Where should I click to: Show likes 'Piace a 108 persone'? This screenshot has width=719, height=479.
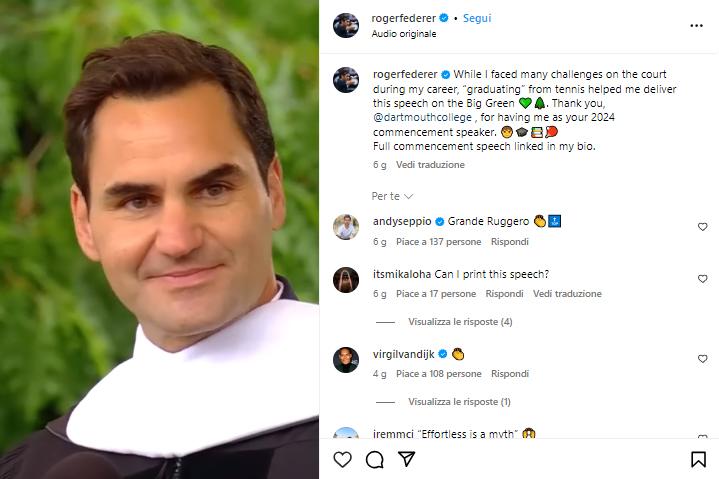438,374
